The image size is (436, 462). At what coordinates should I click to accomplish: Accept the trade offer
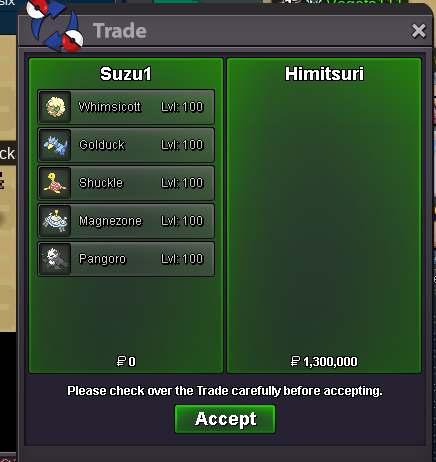point(225,419)
